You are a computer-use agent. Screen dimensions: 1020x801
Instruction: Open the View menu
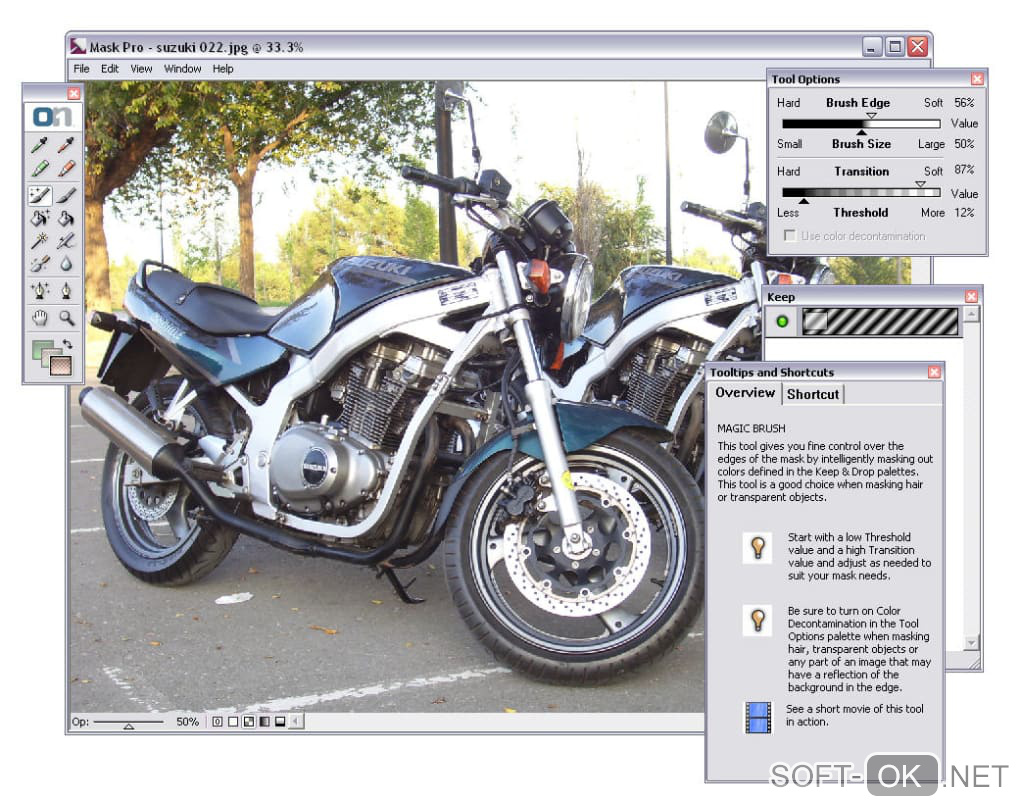pyautogui.click(x=141, y=69)
